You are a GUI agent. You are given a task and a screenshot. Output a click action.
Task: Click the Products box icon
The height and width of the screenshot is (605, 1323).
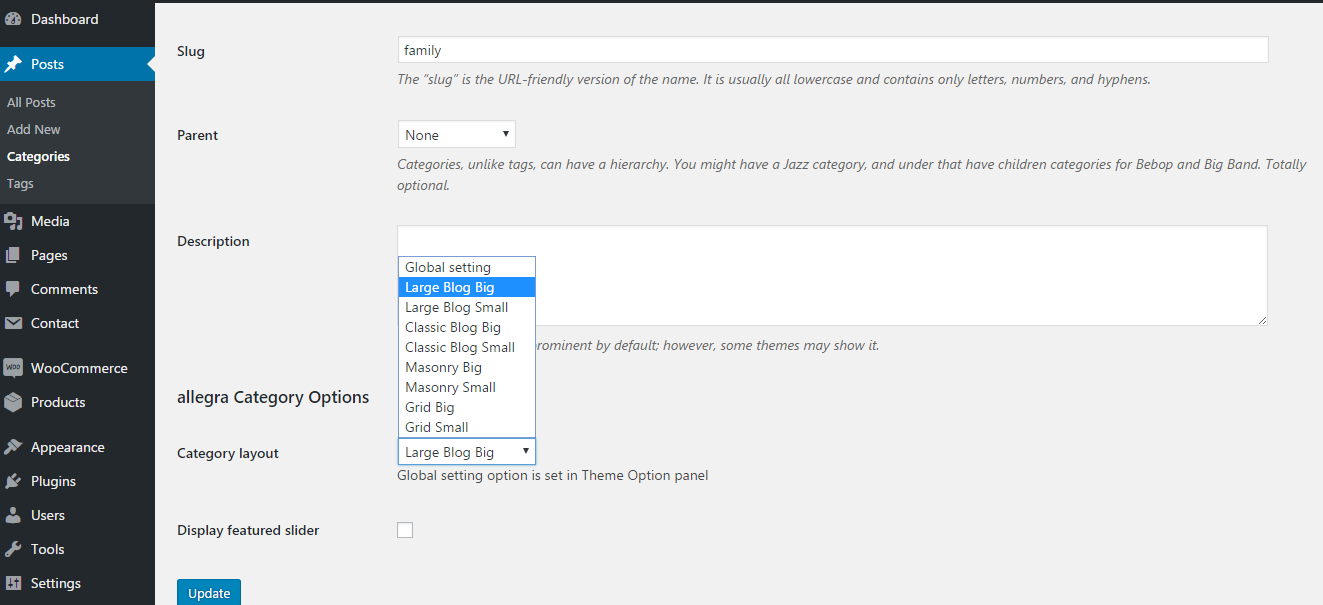(13, 402)
